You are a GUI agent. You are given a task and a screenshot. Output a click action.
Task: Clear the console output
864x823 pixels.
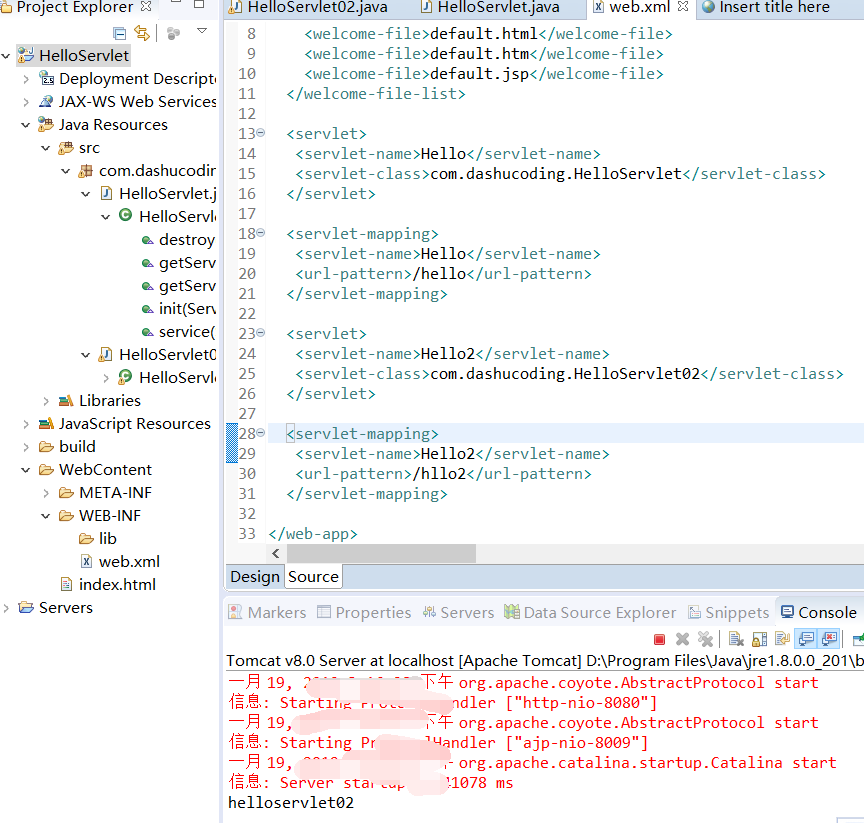coord(736,639)
